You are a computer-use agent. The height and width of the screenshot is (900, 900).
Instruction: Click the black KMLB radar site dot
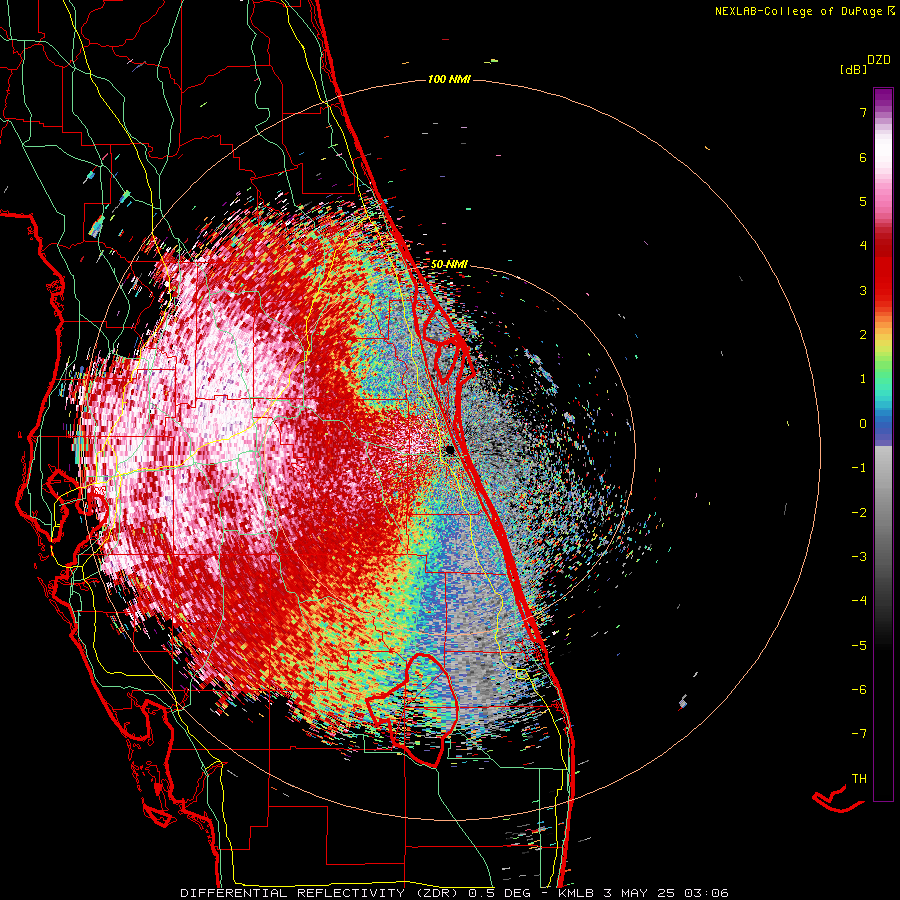tap(450, 449)
